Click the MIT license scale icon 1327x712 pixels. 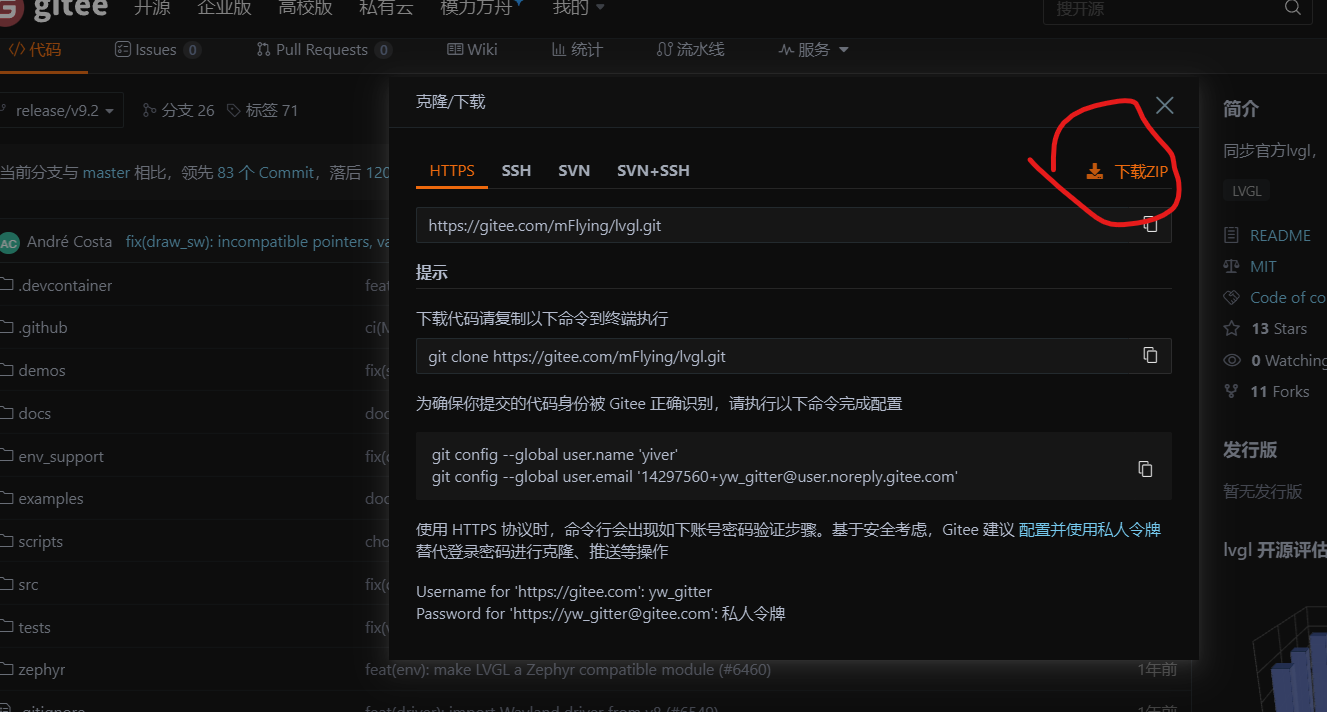pyautogui.click(x=1232, y=267)
